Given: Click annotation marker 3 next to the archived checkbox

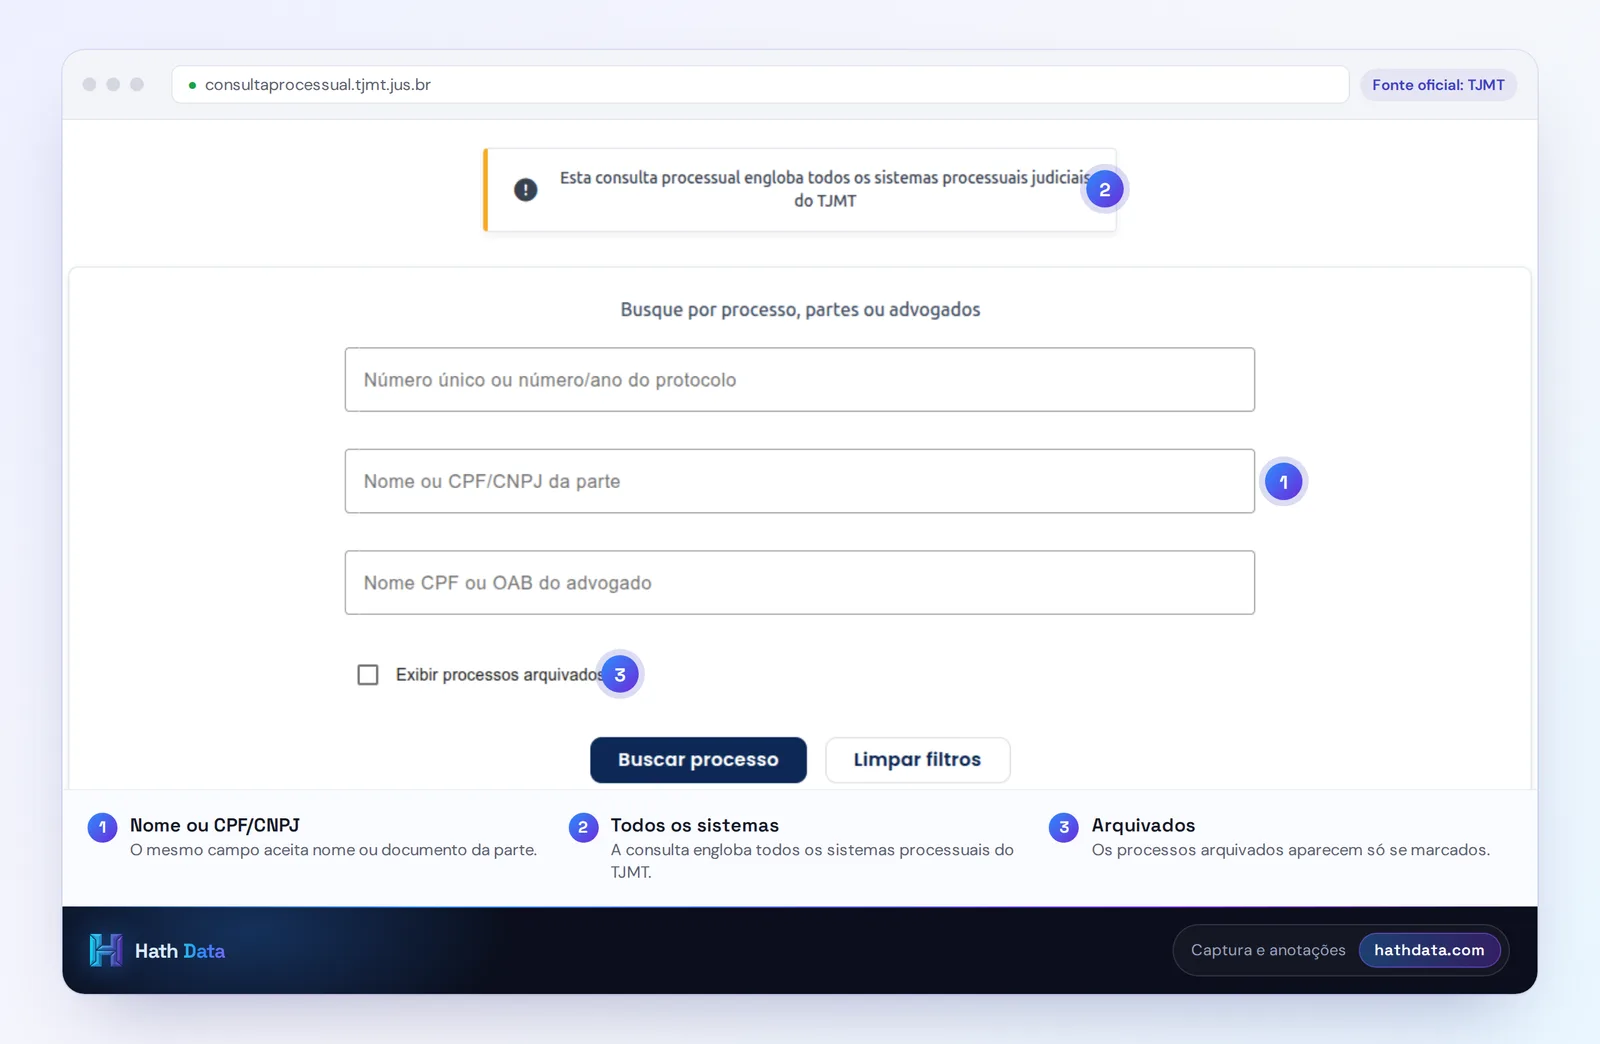Looking at the screenshot, I should point(620,675).
